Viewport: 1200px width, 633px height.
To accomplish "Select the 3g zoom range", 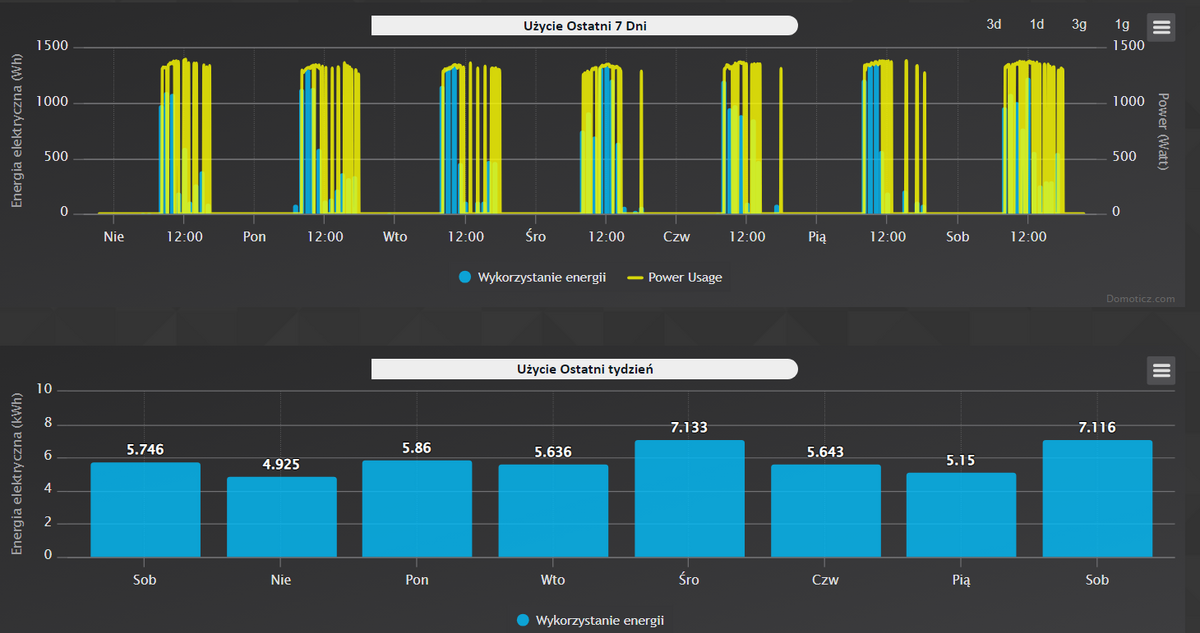I will coord(1079,25).
